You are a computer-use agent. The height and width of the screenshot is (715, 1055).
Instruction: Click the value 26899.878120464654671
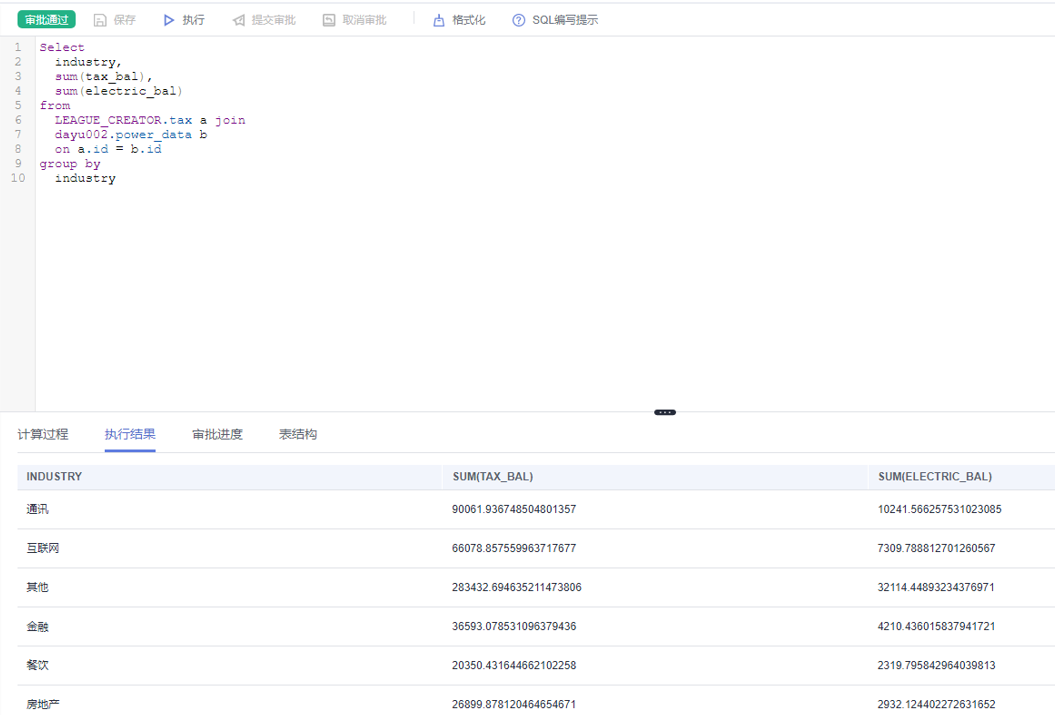(514, 704)
